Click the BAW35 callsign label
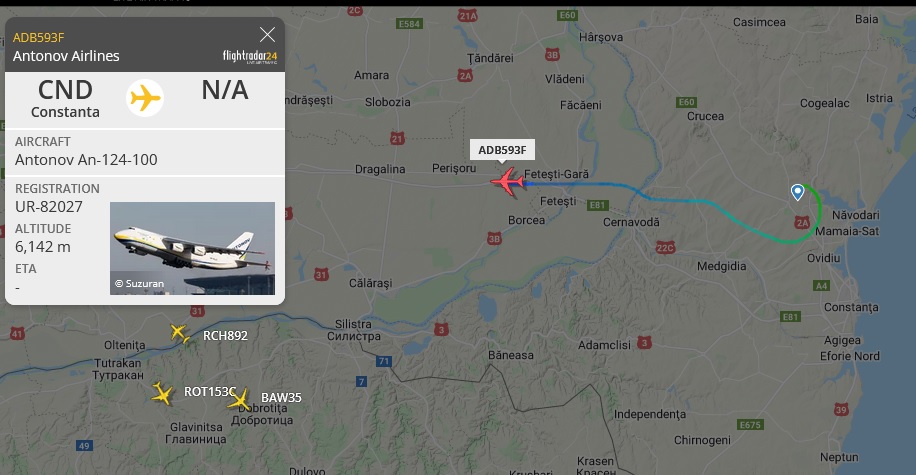Viewport: 916px width, 475px height. click(x=281, y=397)
